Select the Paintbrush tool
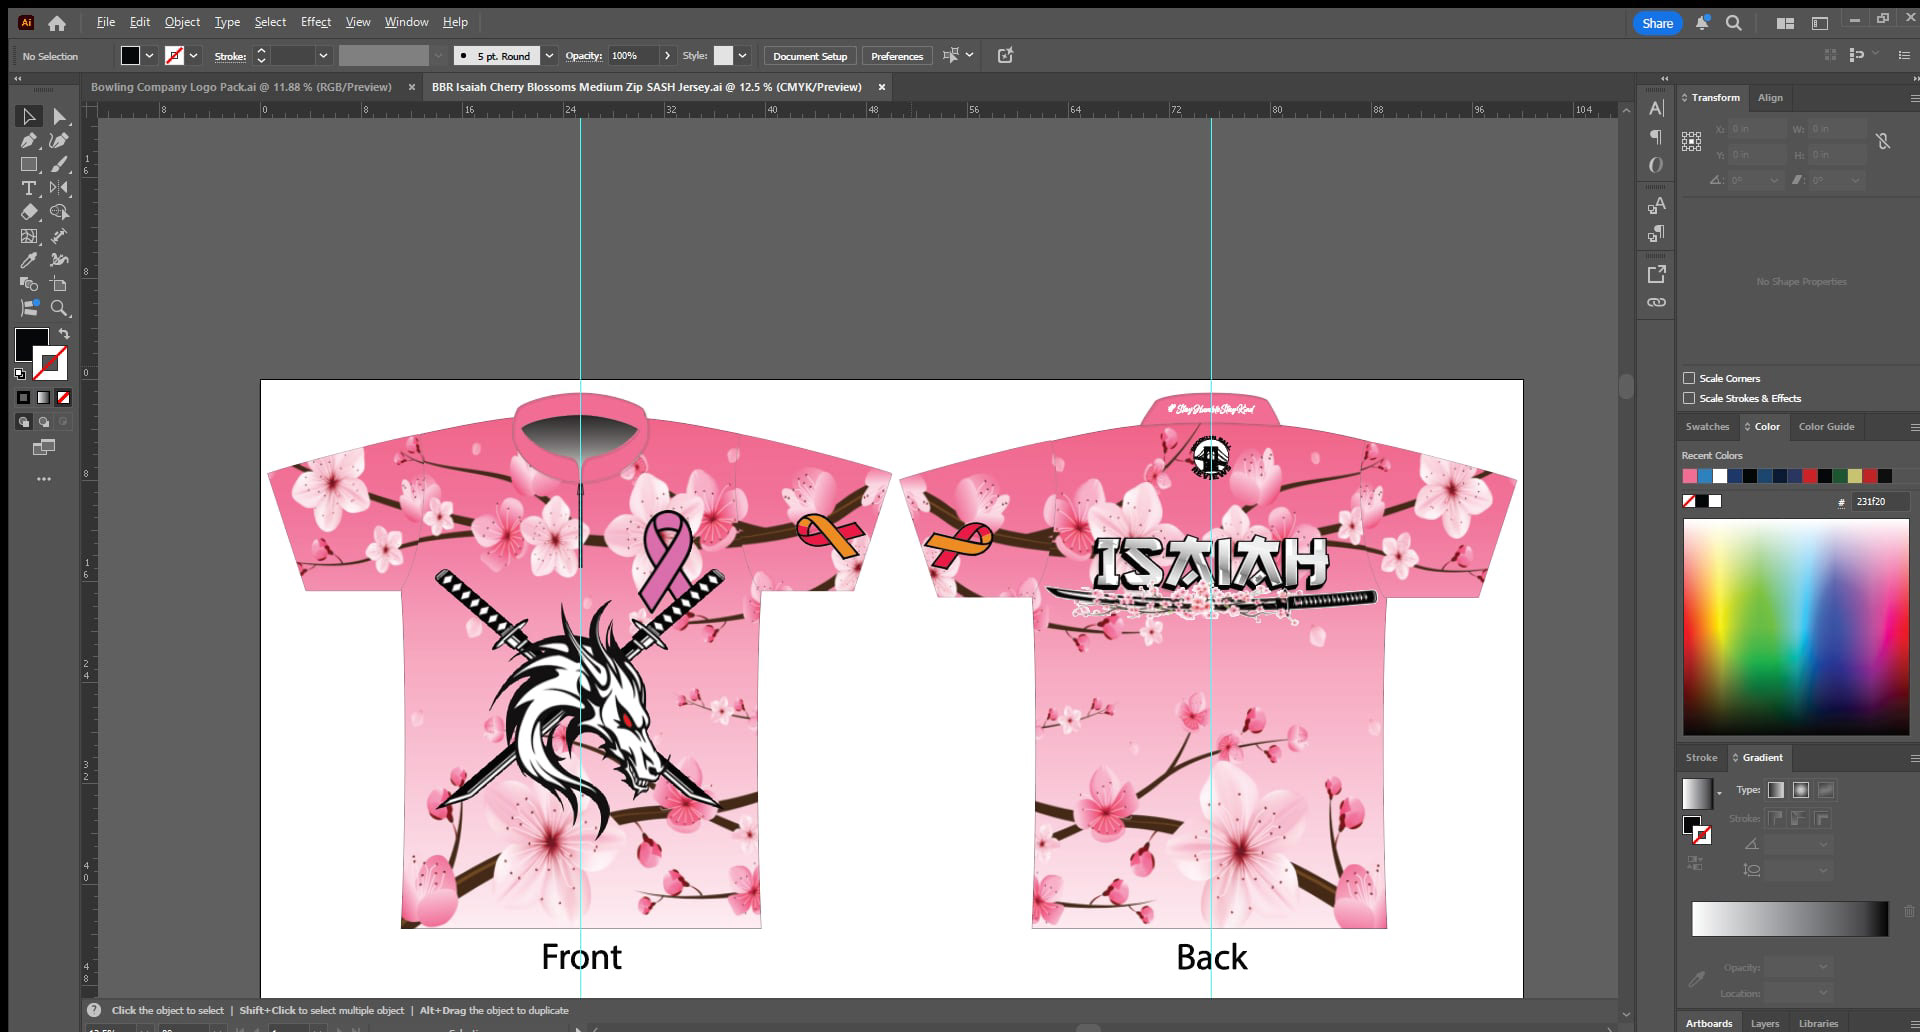 58,165
